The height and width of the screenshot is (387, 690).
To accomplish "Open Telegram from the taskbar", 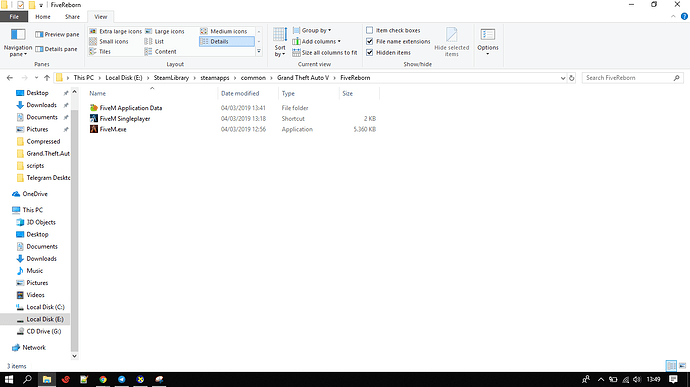I will click(x=121, y=379).
